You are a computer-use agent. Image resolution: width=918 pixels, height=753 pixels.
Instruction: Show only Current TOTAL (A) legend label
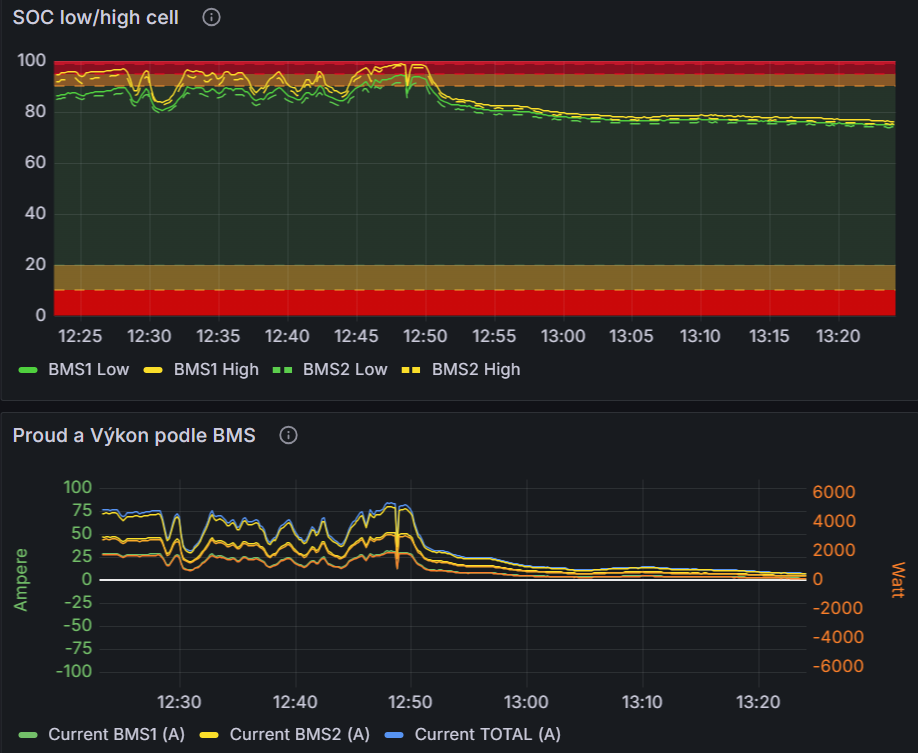(x=487, y=734)
